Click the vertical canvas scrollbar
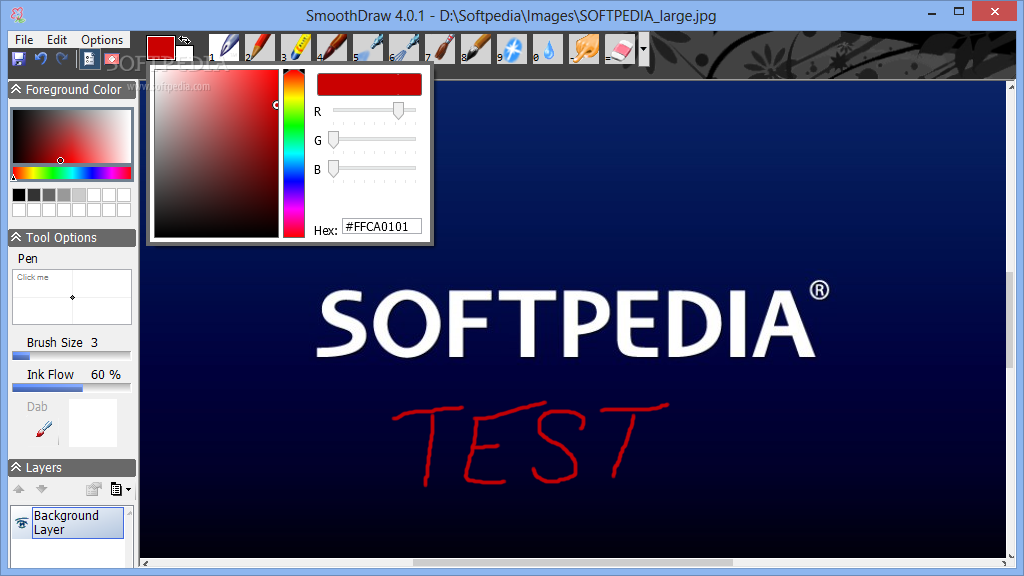The width and height of the screenshot is (1024, 576). (x=1012, y=320)
